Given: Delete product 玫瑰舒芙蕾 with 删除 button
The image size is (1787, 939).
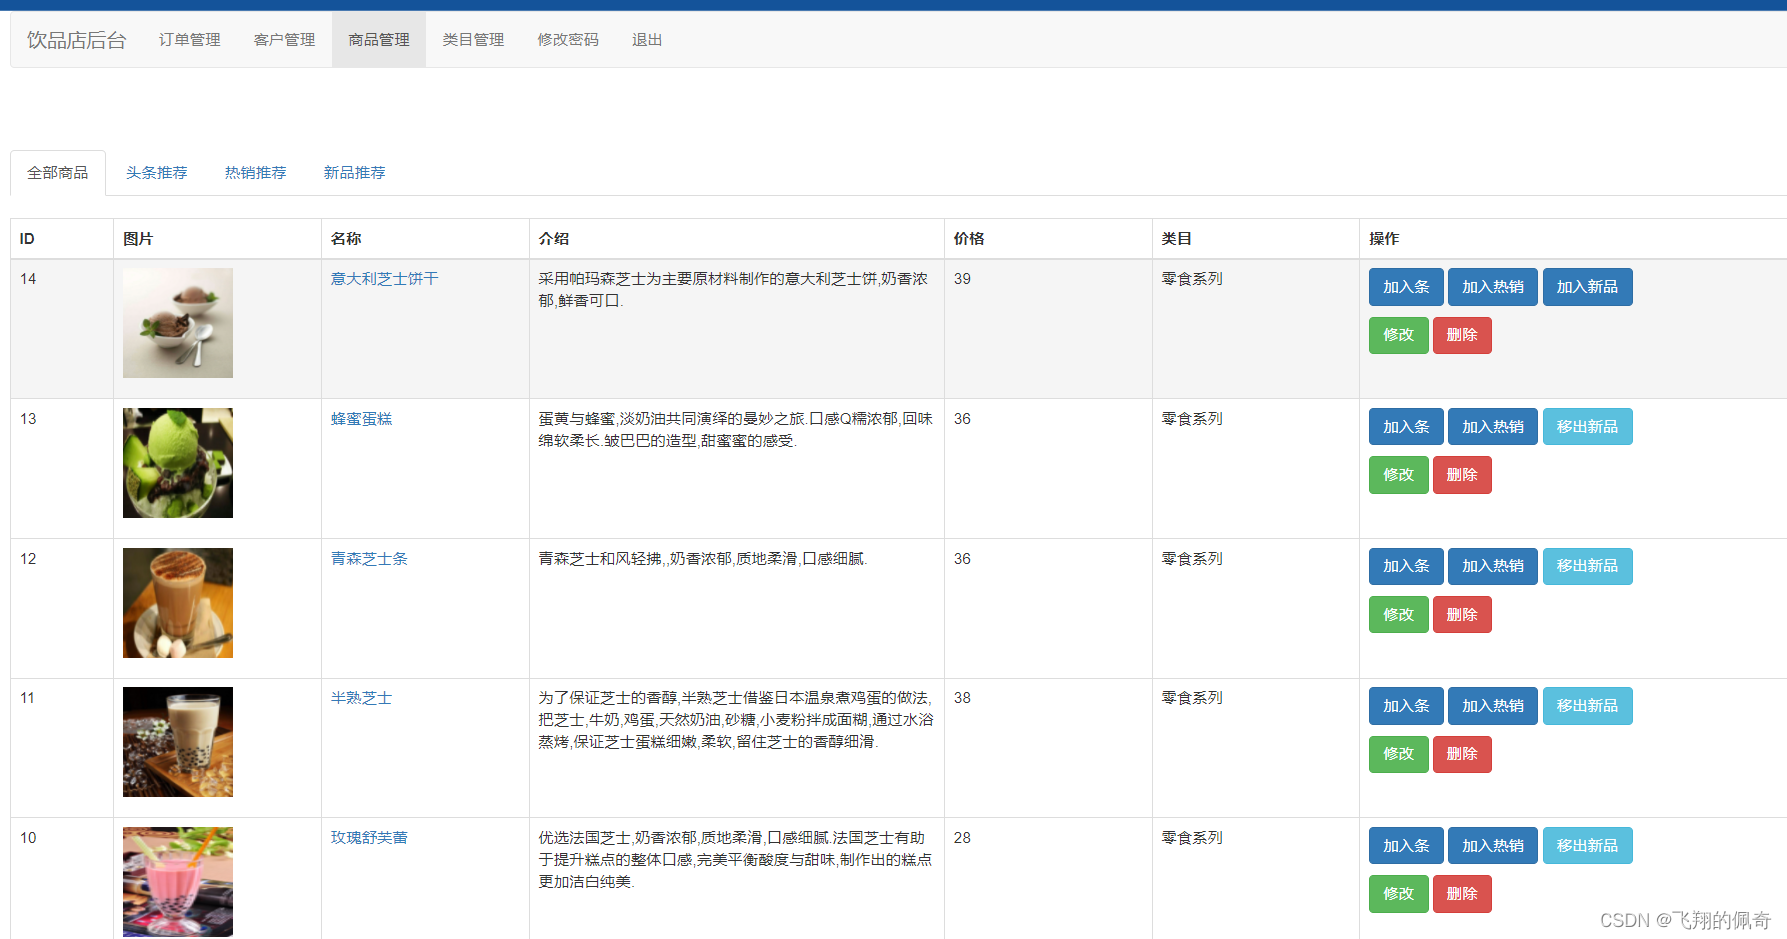Looking at the screenshot, I should (x=1461, y=894).
